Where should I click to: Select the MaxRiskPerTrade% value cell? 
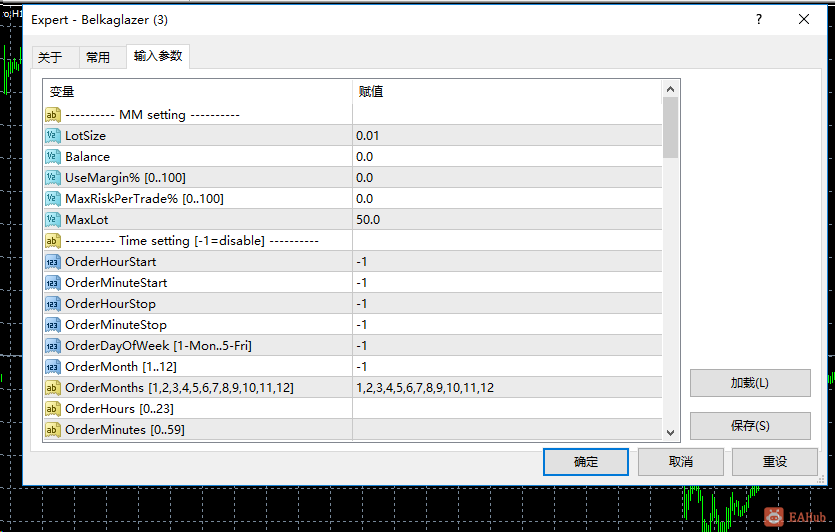(x=507, y=199)
